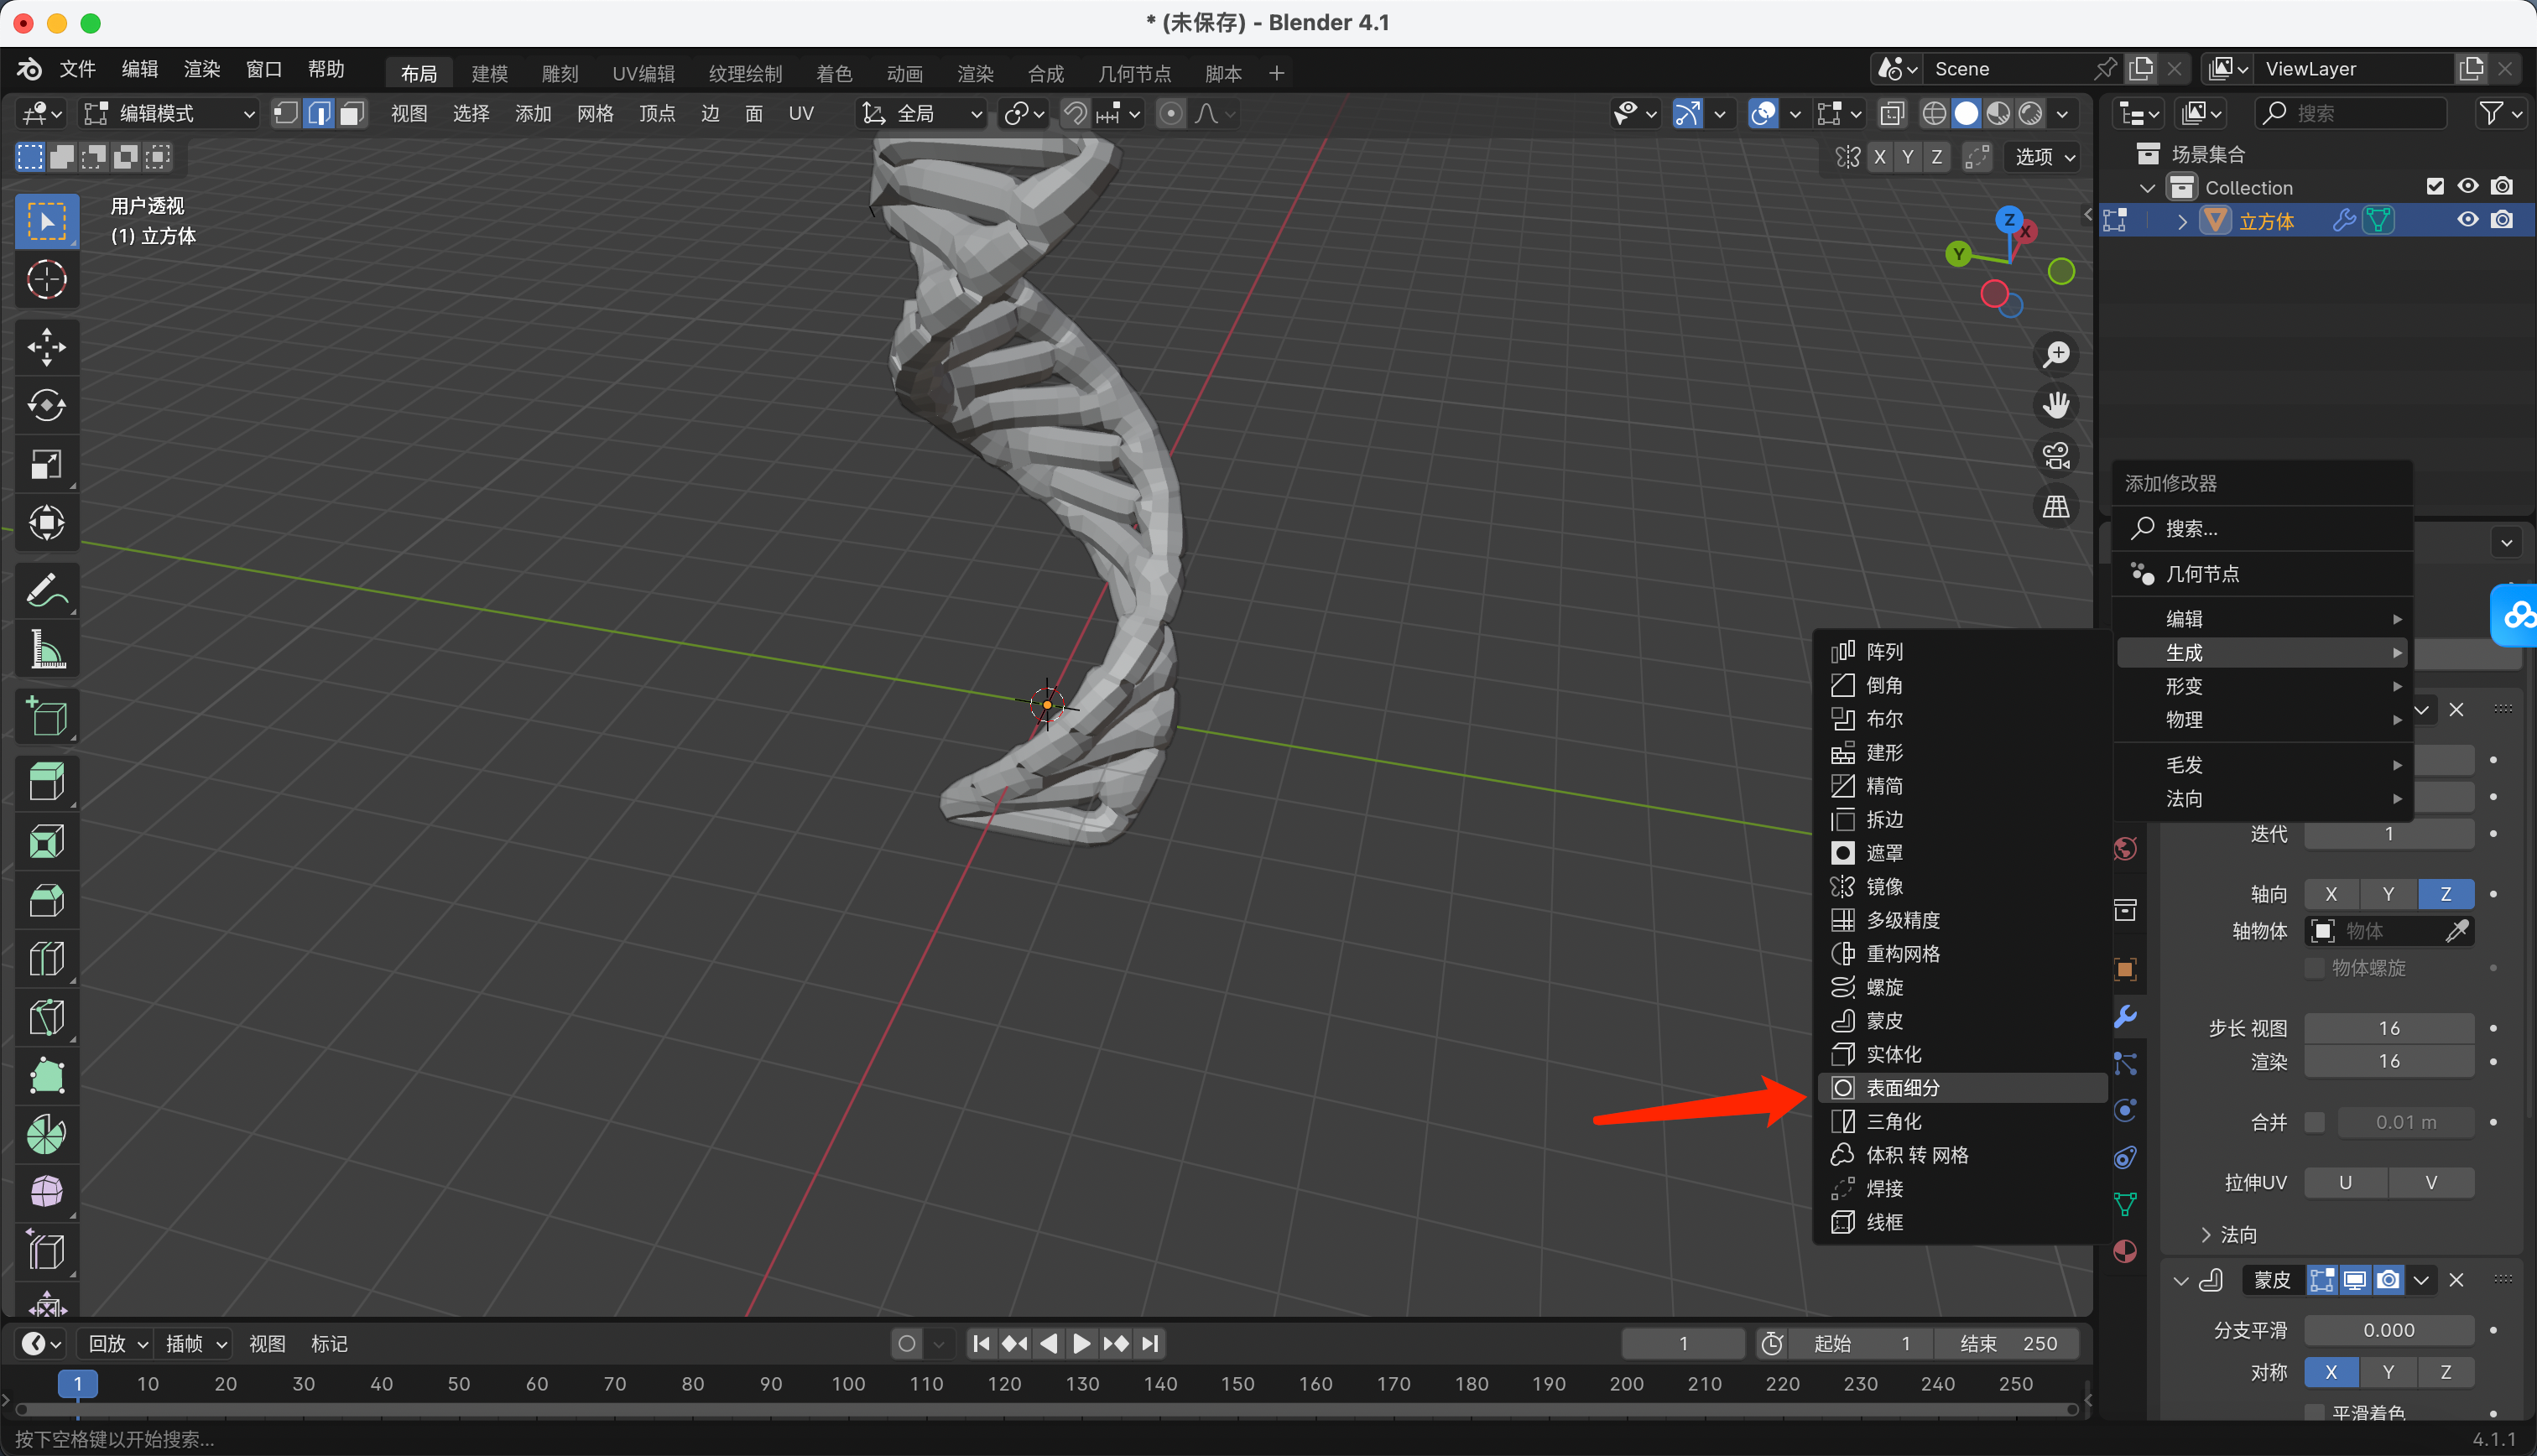Screen dimensions: 2537x1456
Task: Select the Measure tool
Action: [x=46, y=650]
